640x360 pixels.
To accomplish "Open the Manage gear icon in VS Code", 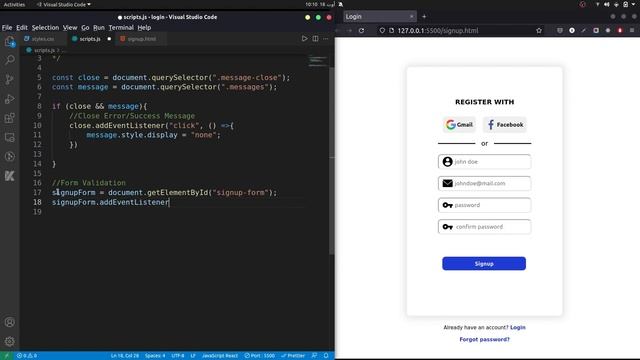I will pyautogui.click(x=9, y=341).
